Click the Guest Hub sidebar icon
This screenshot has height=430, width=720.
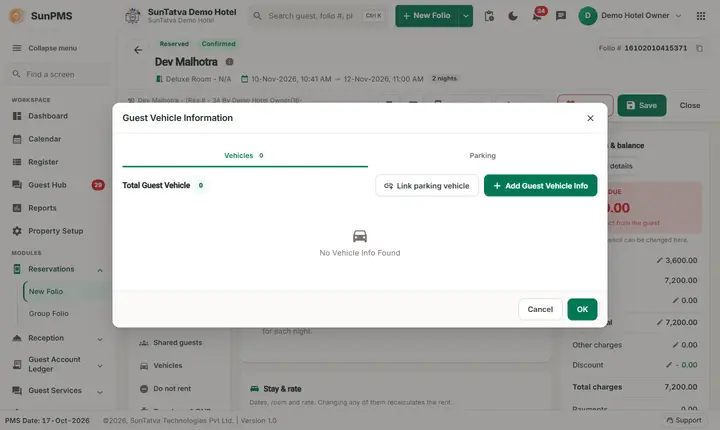point(17,185)
